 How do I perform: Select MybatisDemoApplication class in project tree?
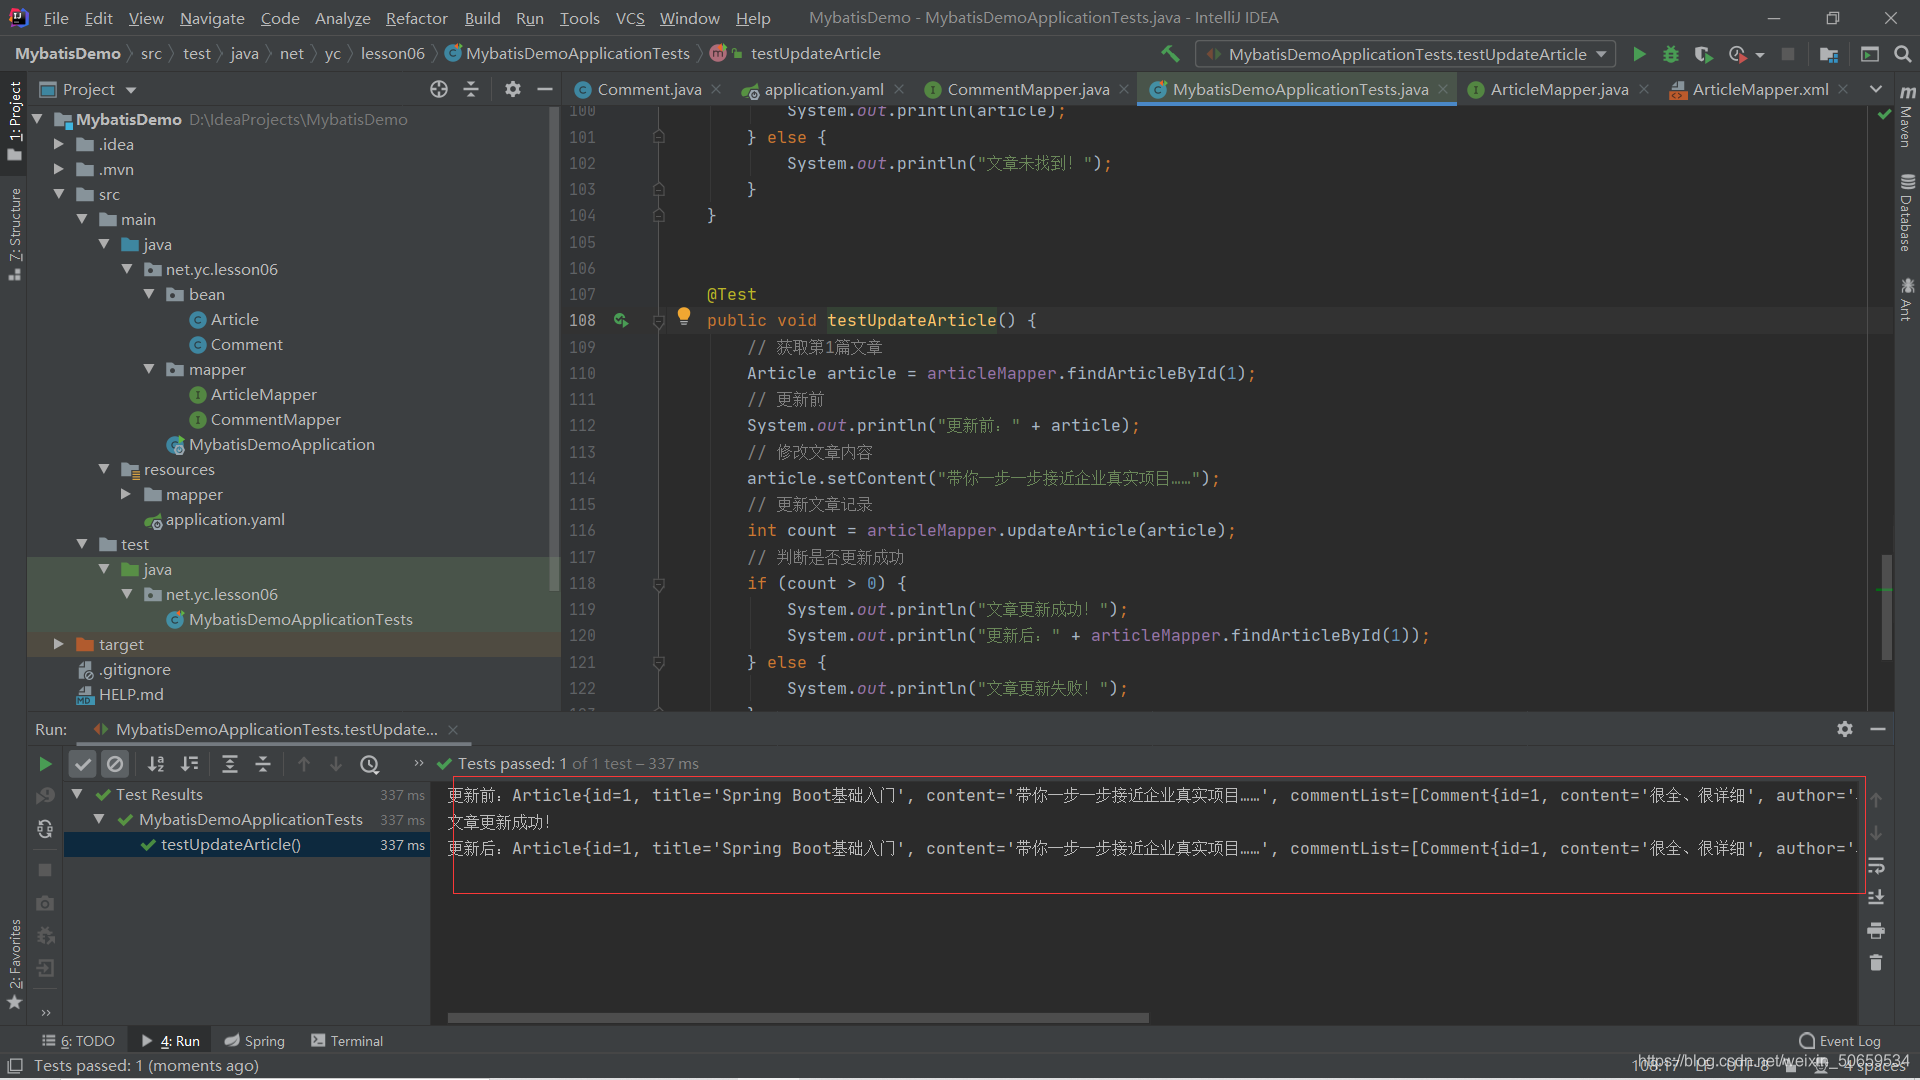pos(282,443)
